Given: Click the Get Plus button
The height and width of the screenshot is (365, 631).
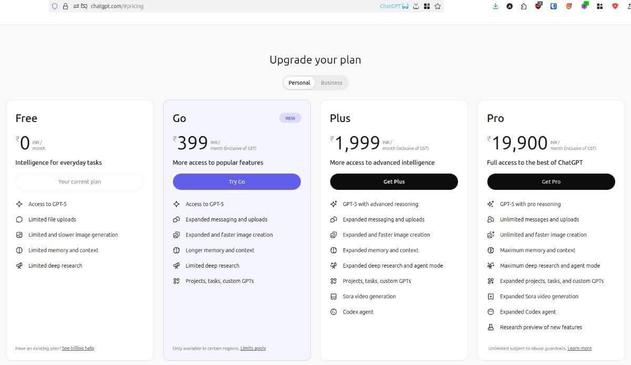Looking at the screenshot, I should click(x=394, y=182).
